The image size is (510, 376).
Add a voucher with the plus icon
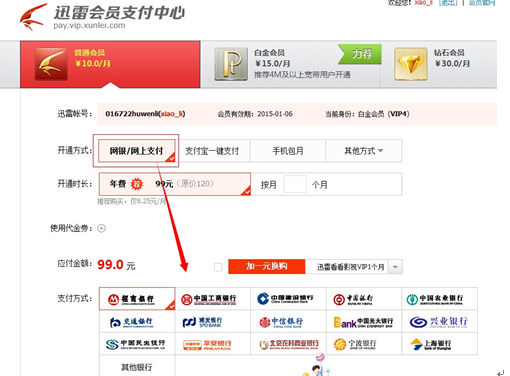[x=101, y=228]
